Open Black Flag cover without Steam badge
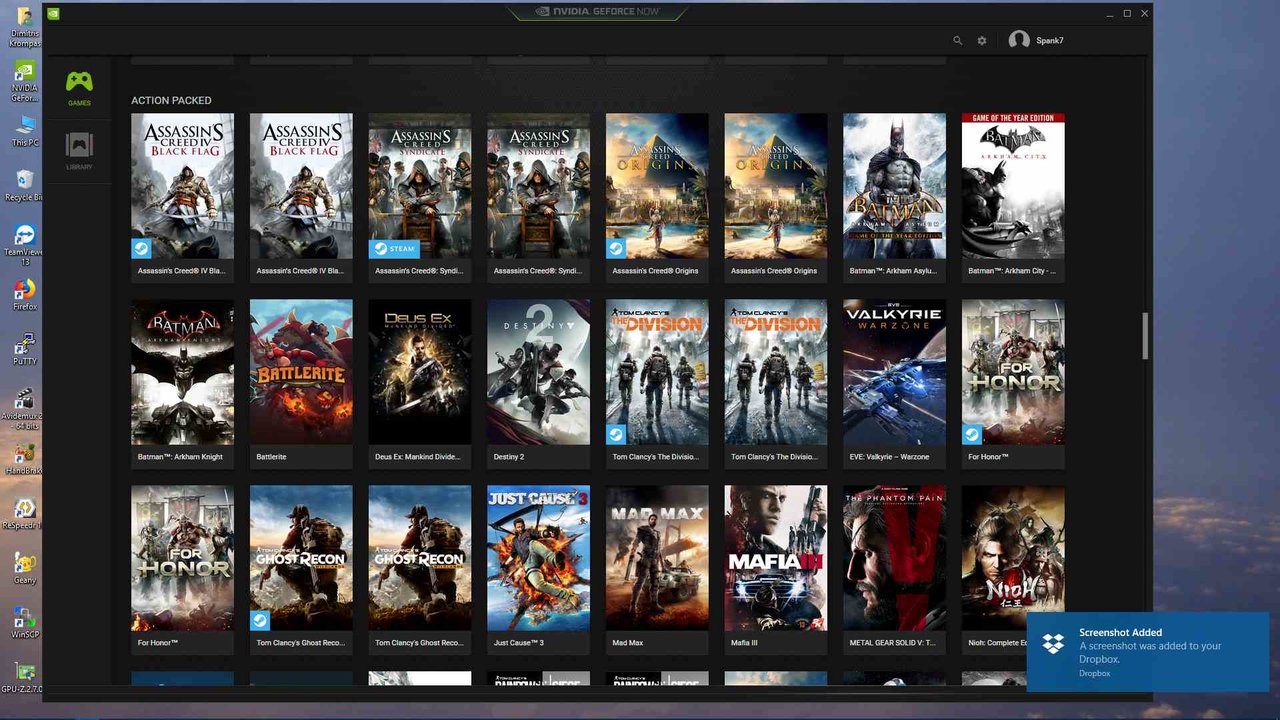This screenshot has width=1280, height=720. pos(301,186)
